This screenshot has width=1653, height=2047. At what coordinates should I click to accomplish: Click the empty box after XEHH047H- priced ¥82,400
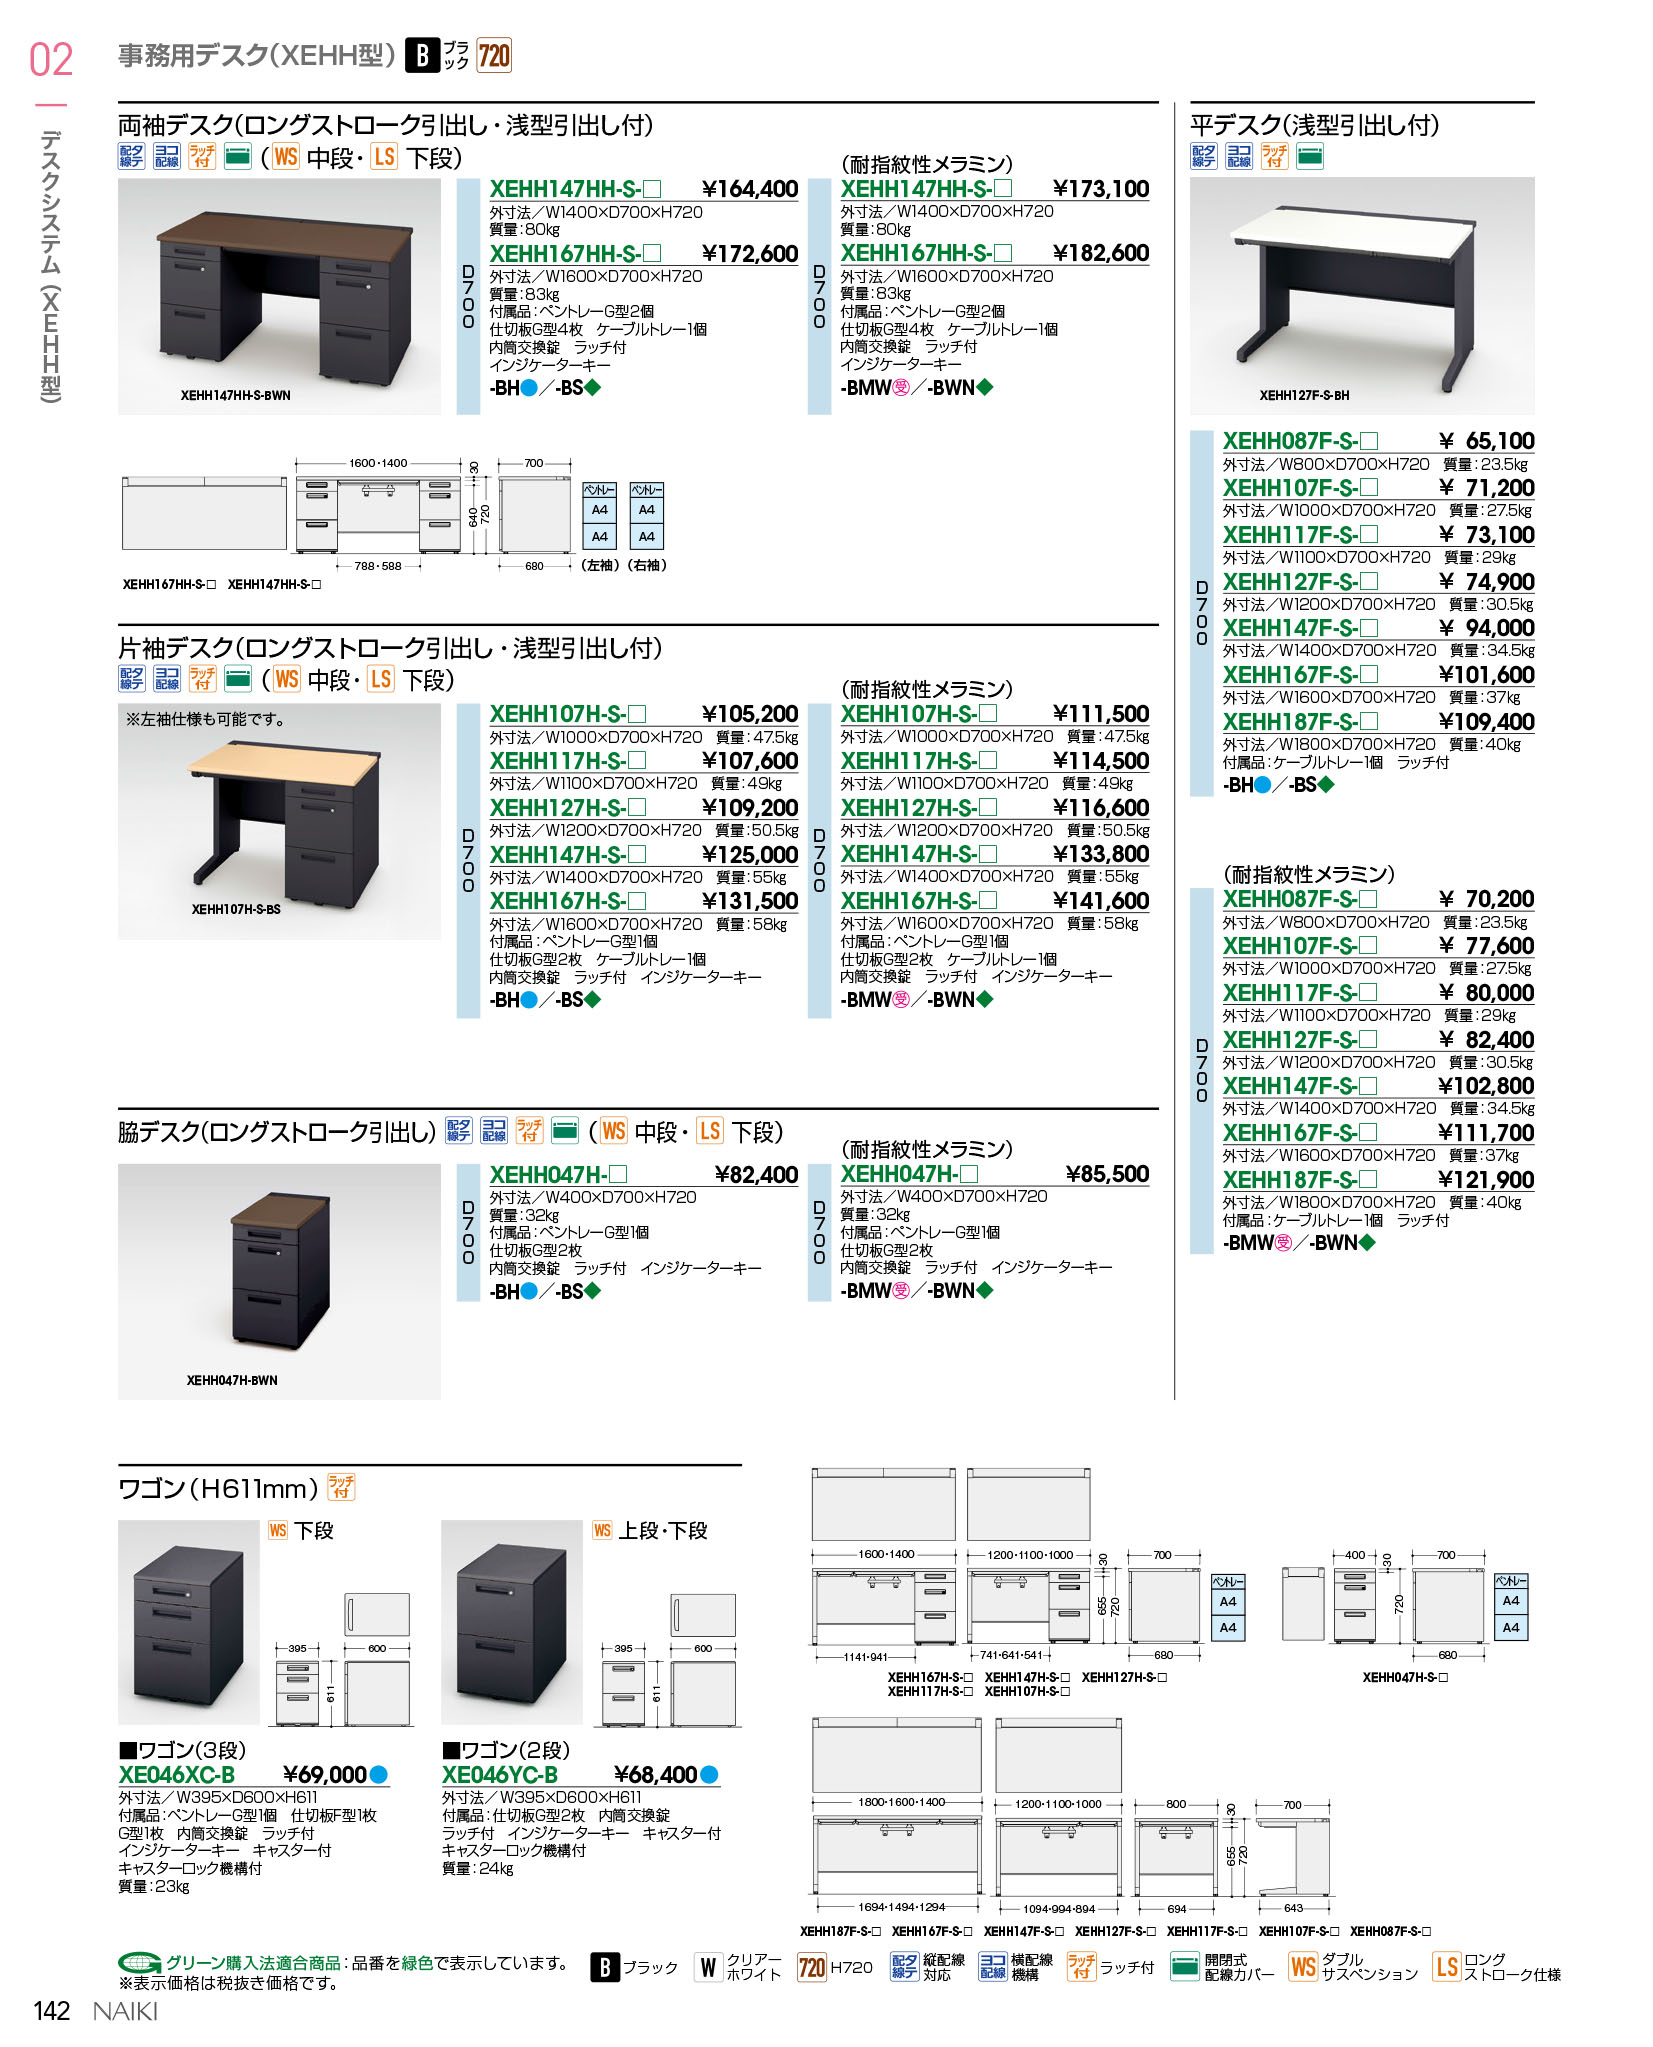tap(619, 1174)
